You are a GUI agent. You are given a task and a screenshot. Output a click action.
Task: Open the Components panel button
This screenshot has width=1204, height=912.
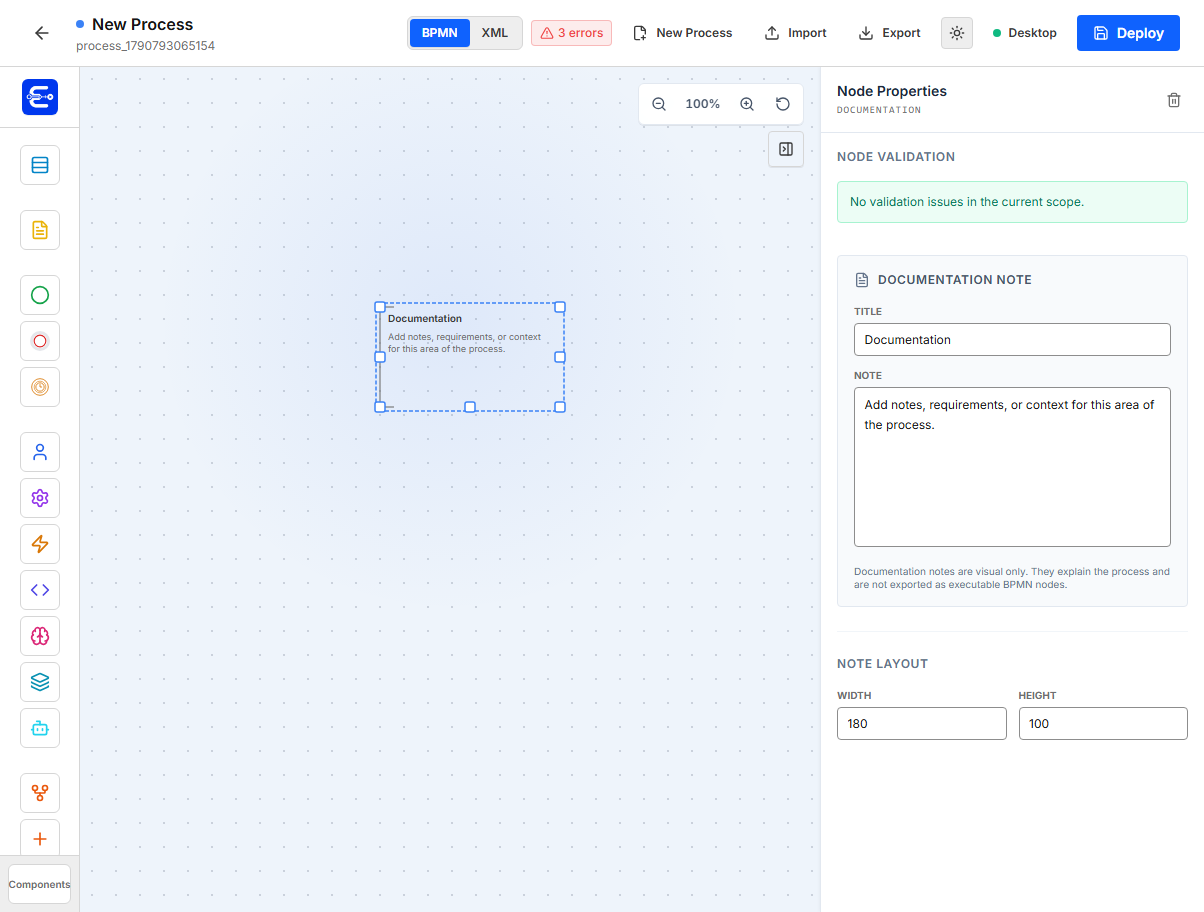point(40,884)
